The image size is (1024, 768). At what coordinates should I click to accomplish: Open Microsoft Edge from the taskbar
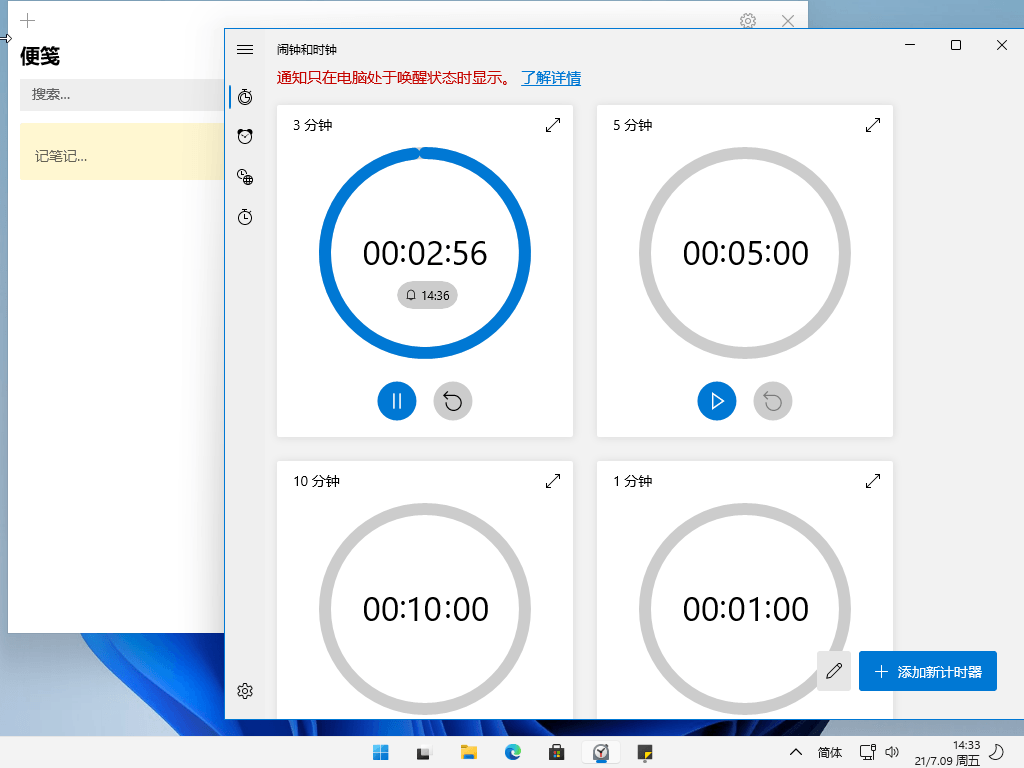(x=513, y=752)
